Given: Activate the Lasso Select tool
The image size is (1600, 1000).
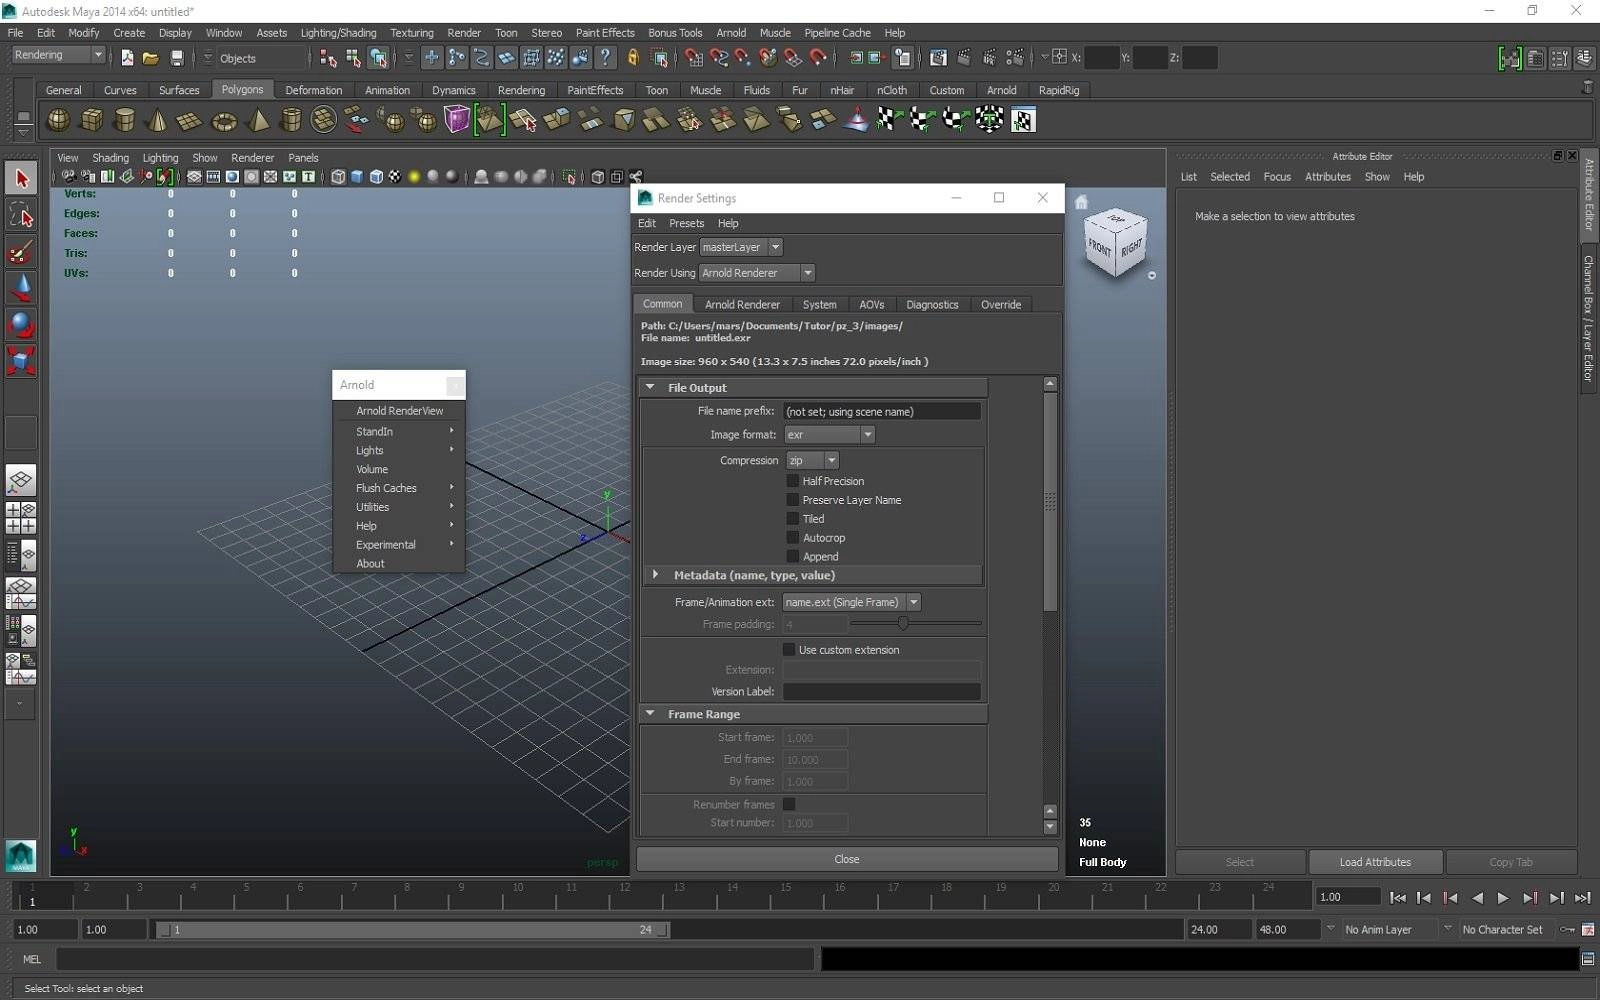Looking at the screenshot, I should (x=21, y=215).
